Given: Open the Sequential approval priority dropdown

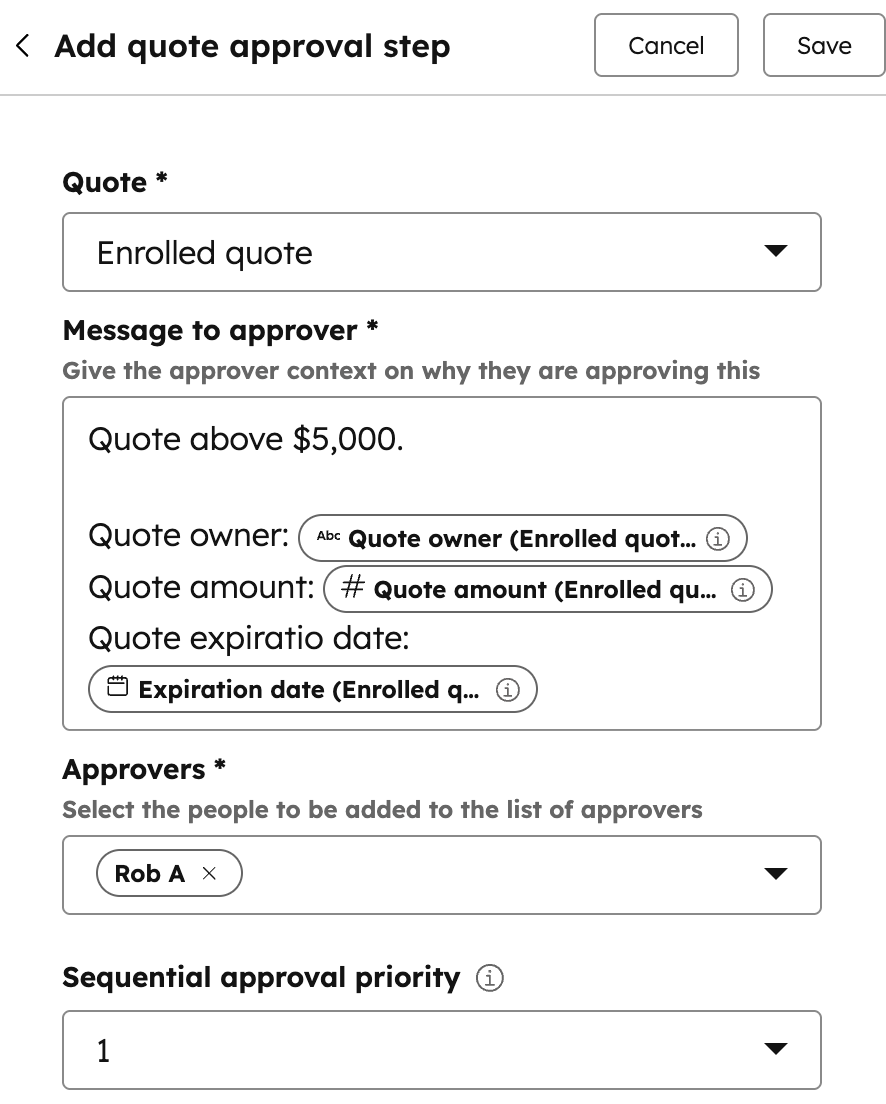Looking at the screenshot, I should [x=776, y=1049].
